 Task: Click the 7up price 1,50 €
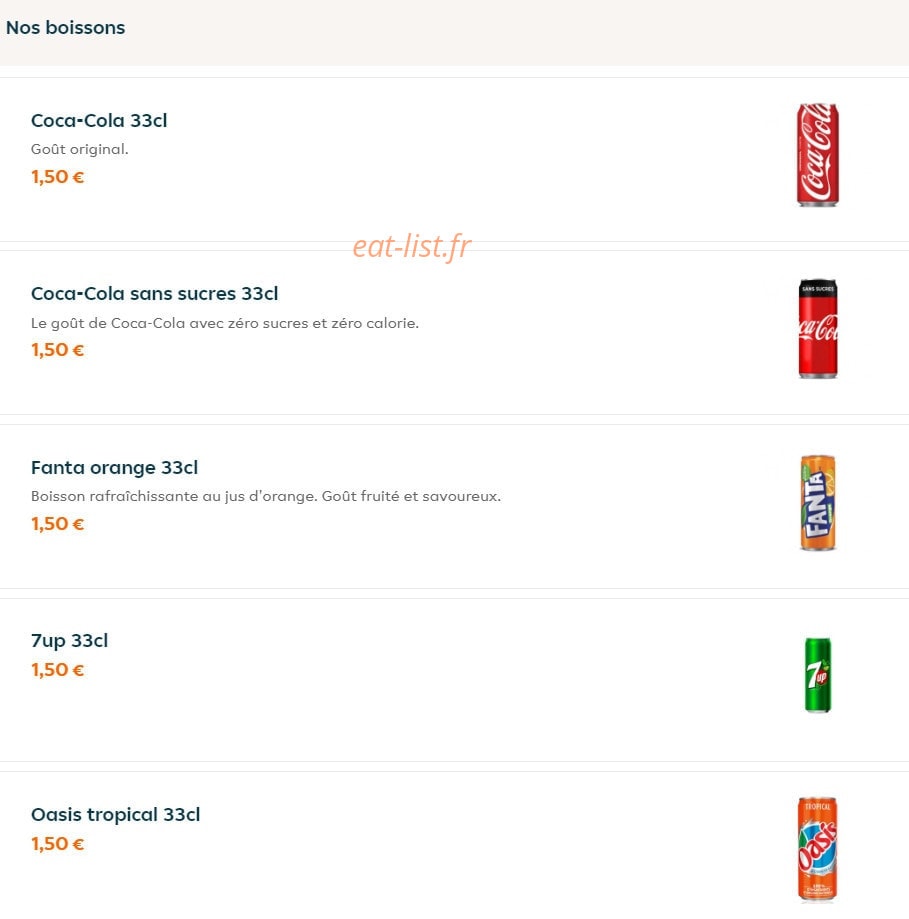pos(57,669)
